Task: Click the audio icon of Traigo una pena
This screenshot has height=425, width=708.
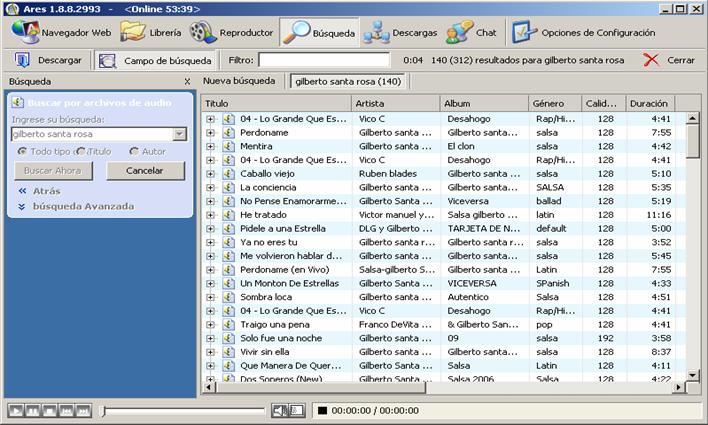Action: point(228,324)
